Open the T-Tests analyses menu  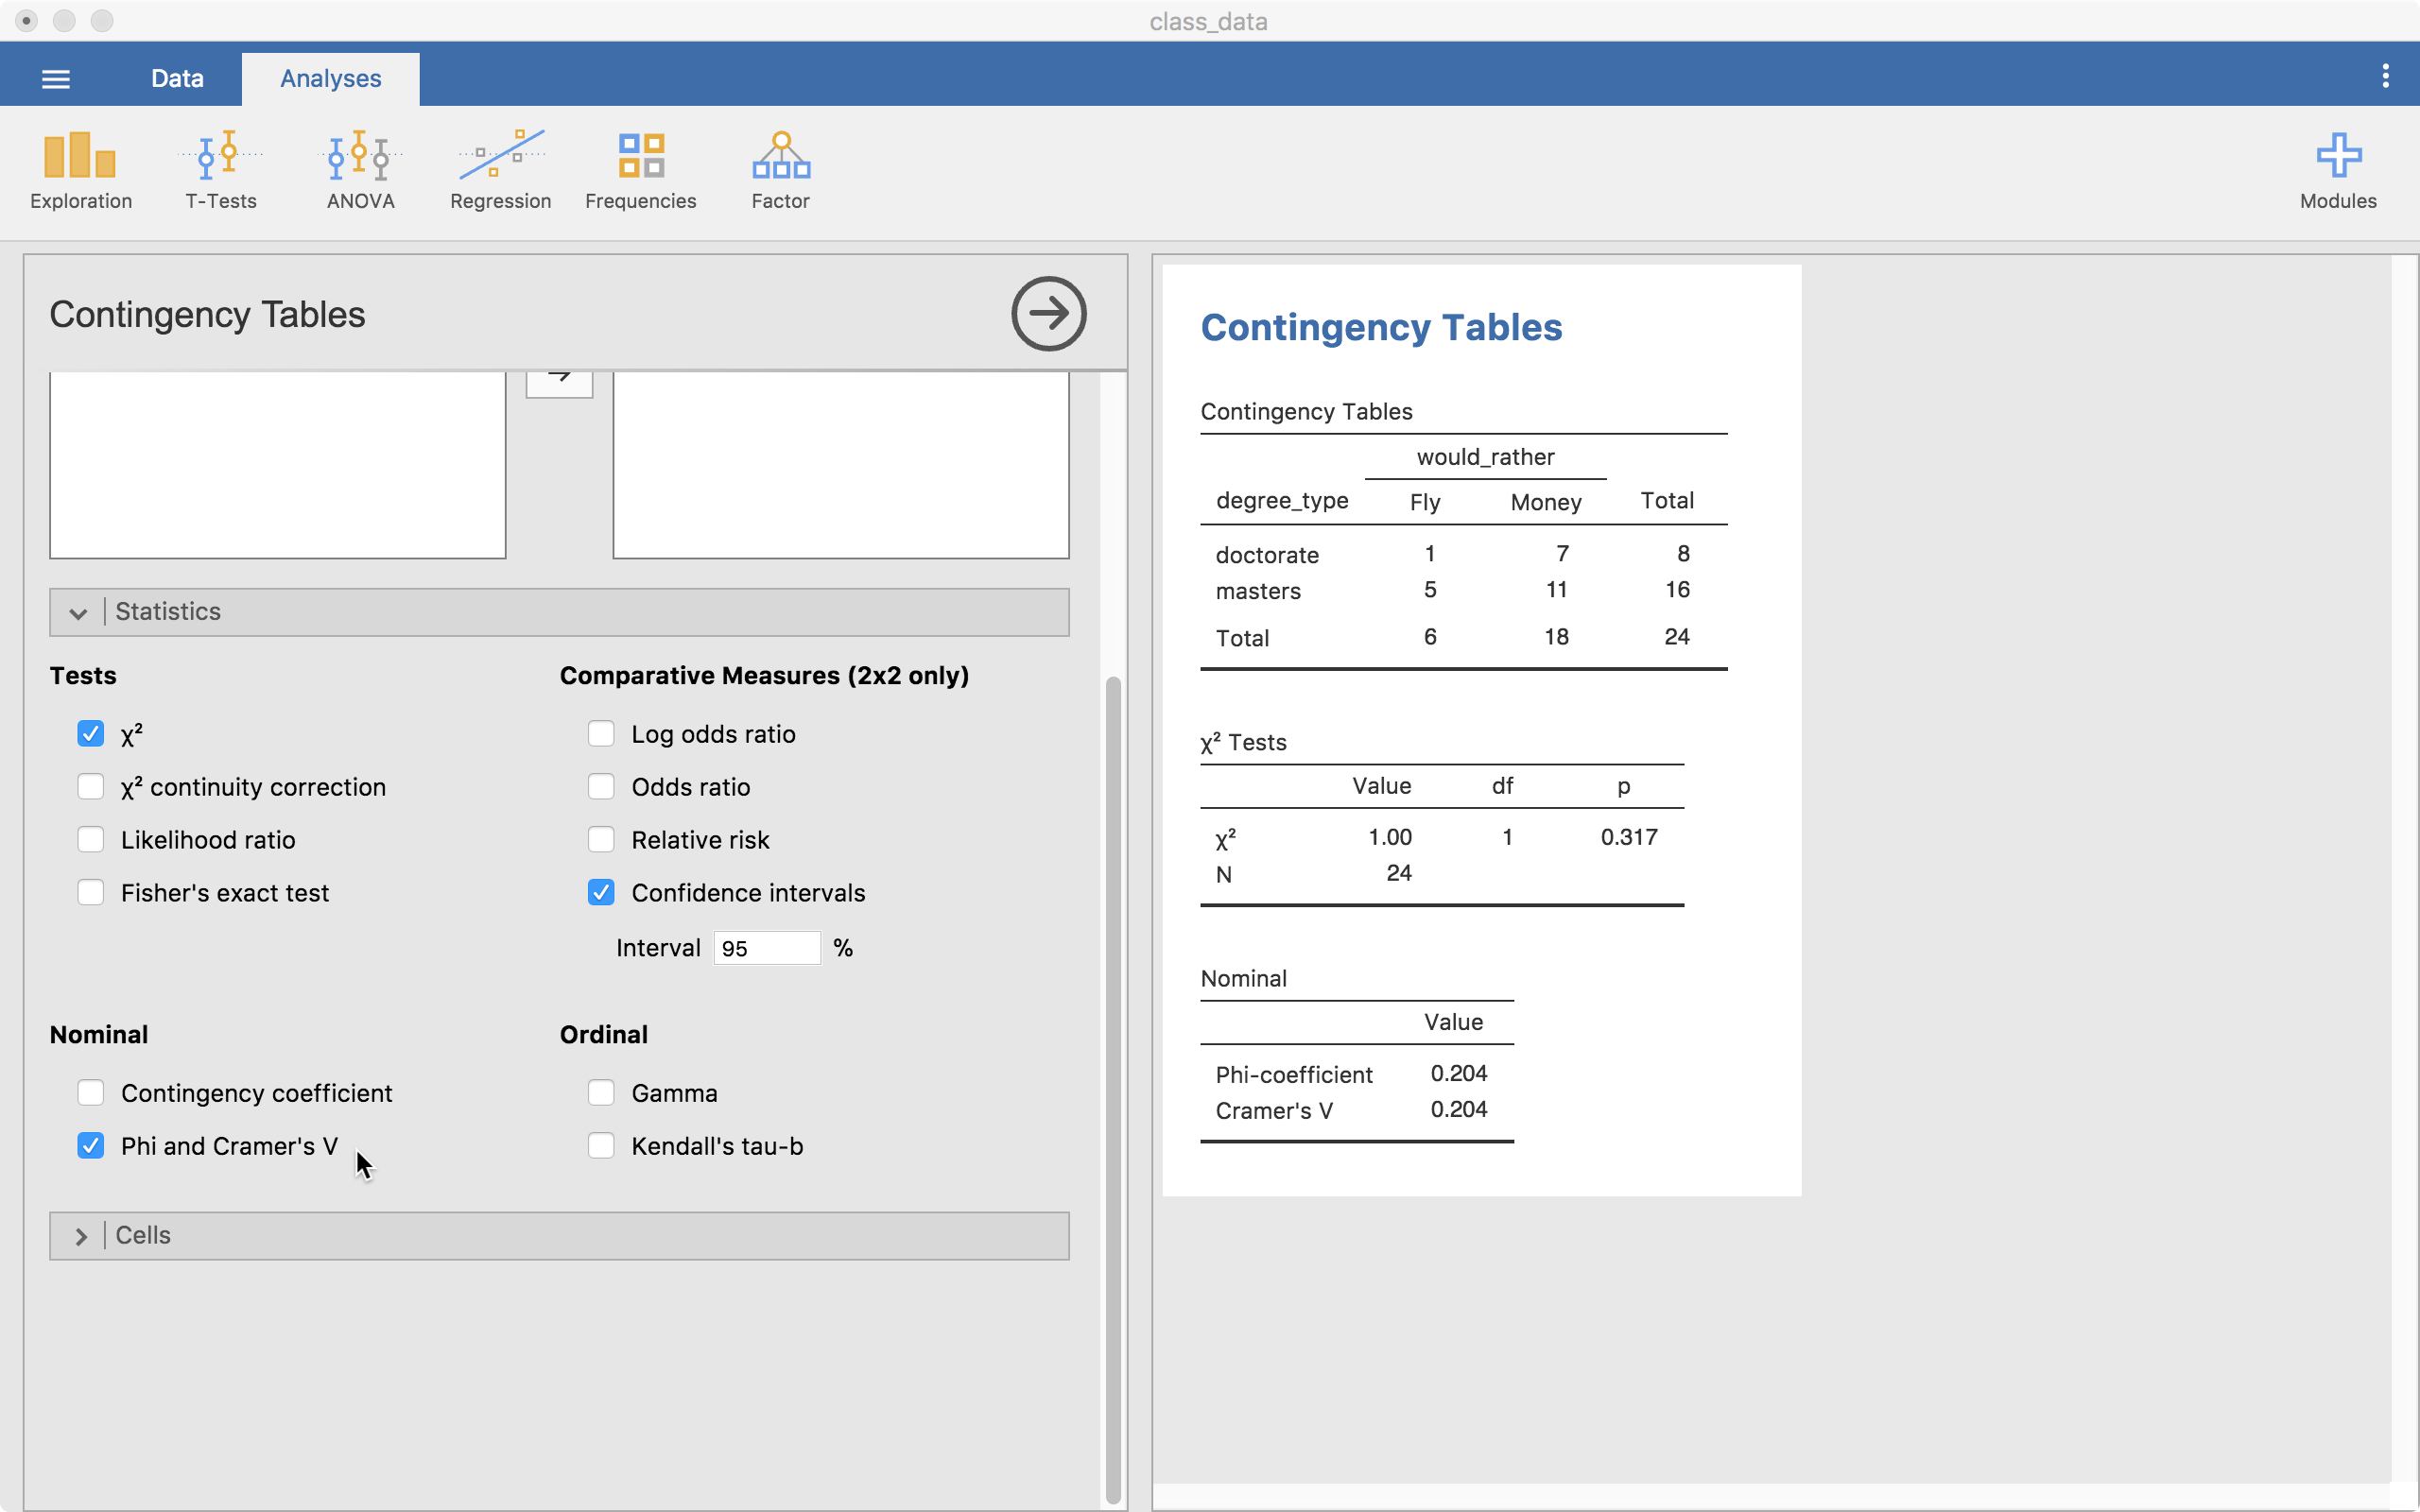click(x=220, y=171)
